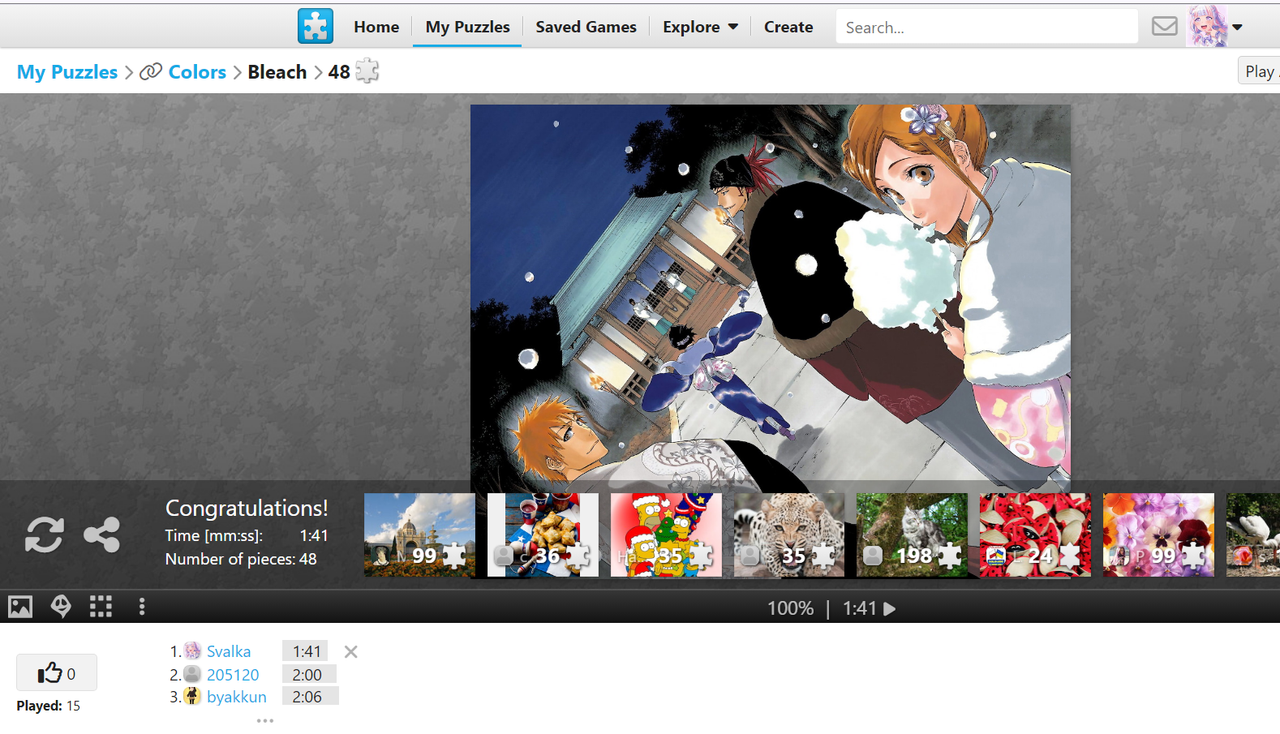Screen dimensions: 1280x734
Task: Focus the Search input field
Action: 986,27
